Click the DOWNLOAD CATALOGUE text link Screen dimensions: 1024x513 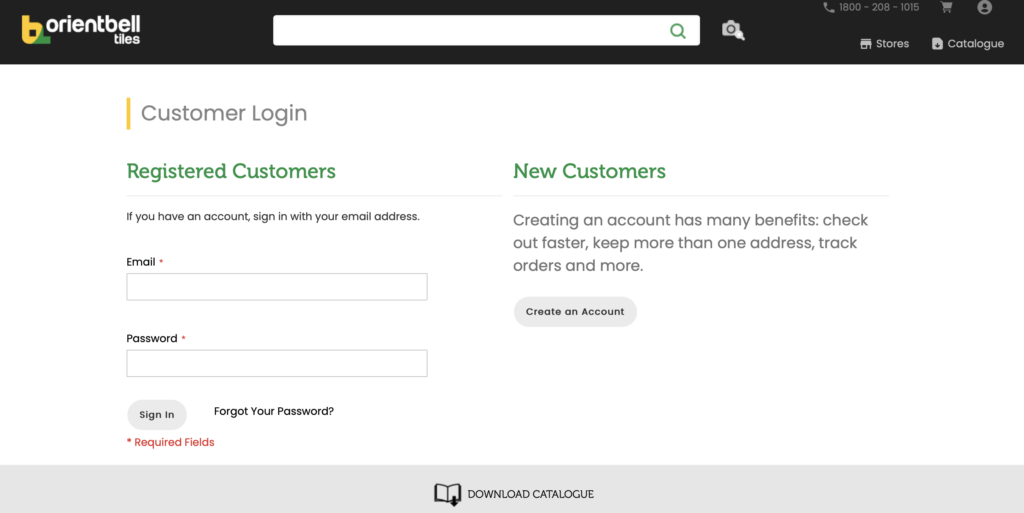(530, 494)
